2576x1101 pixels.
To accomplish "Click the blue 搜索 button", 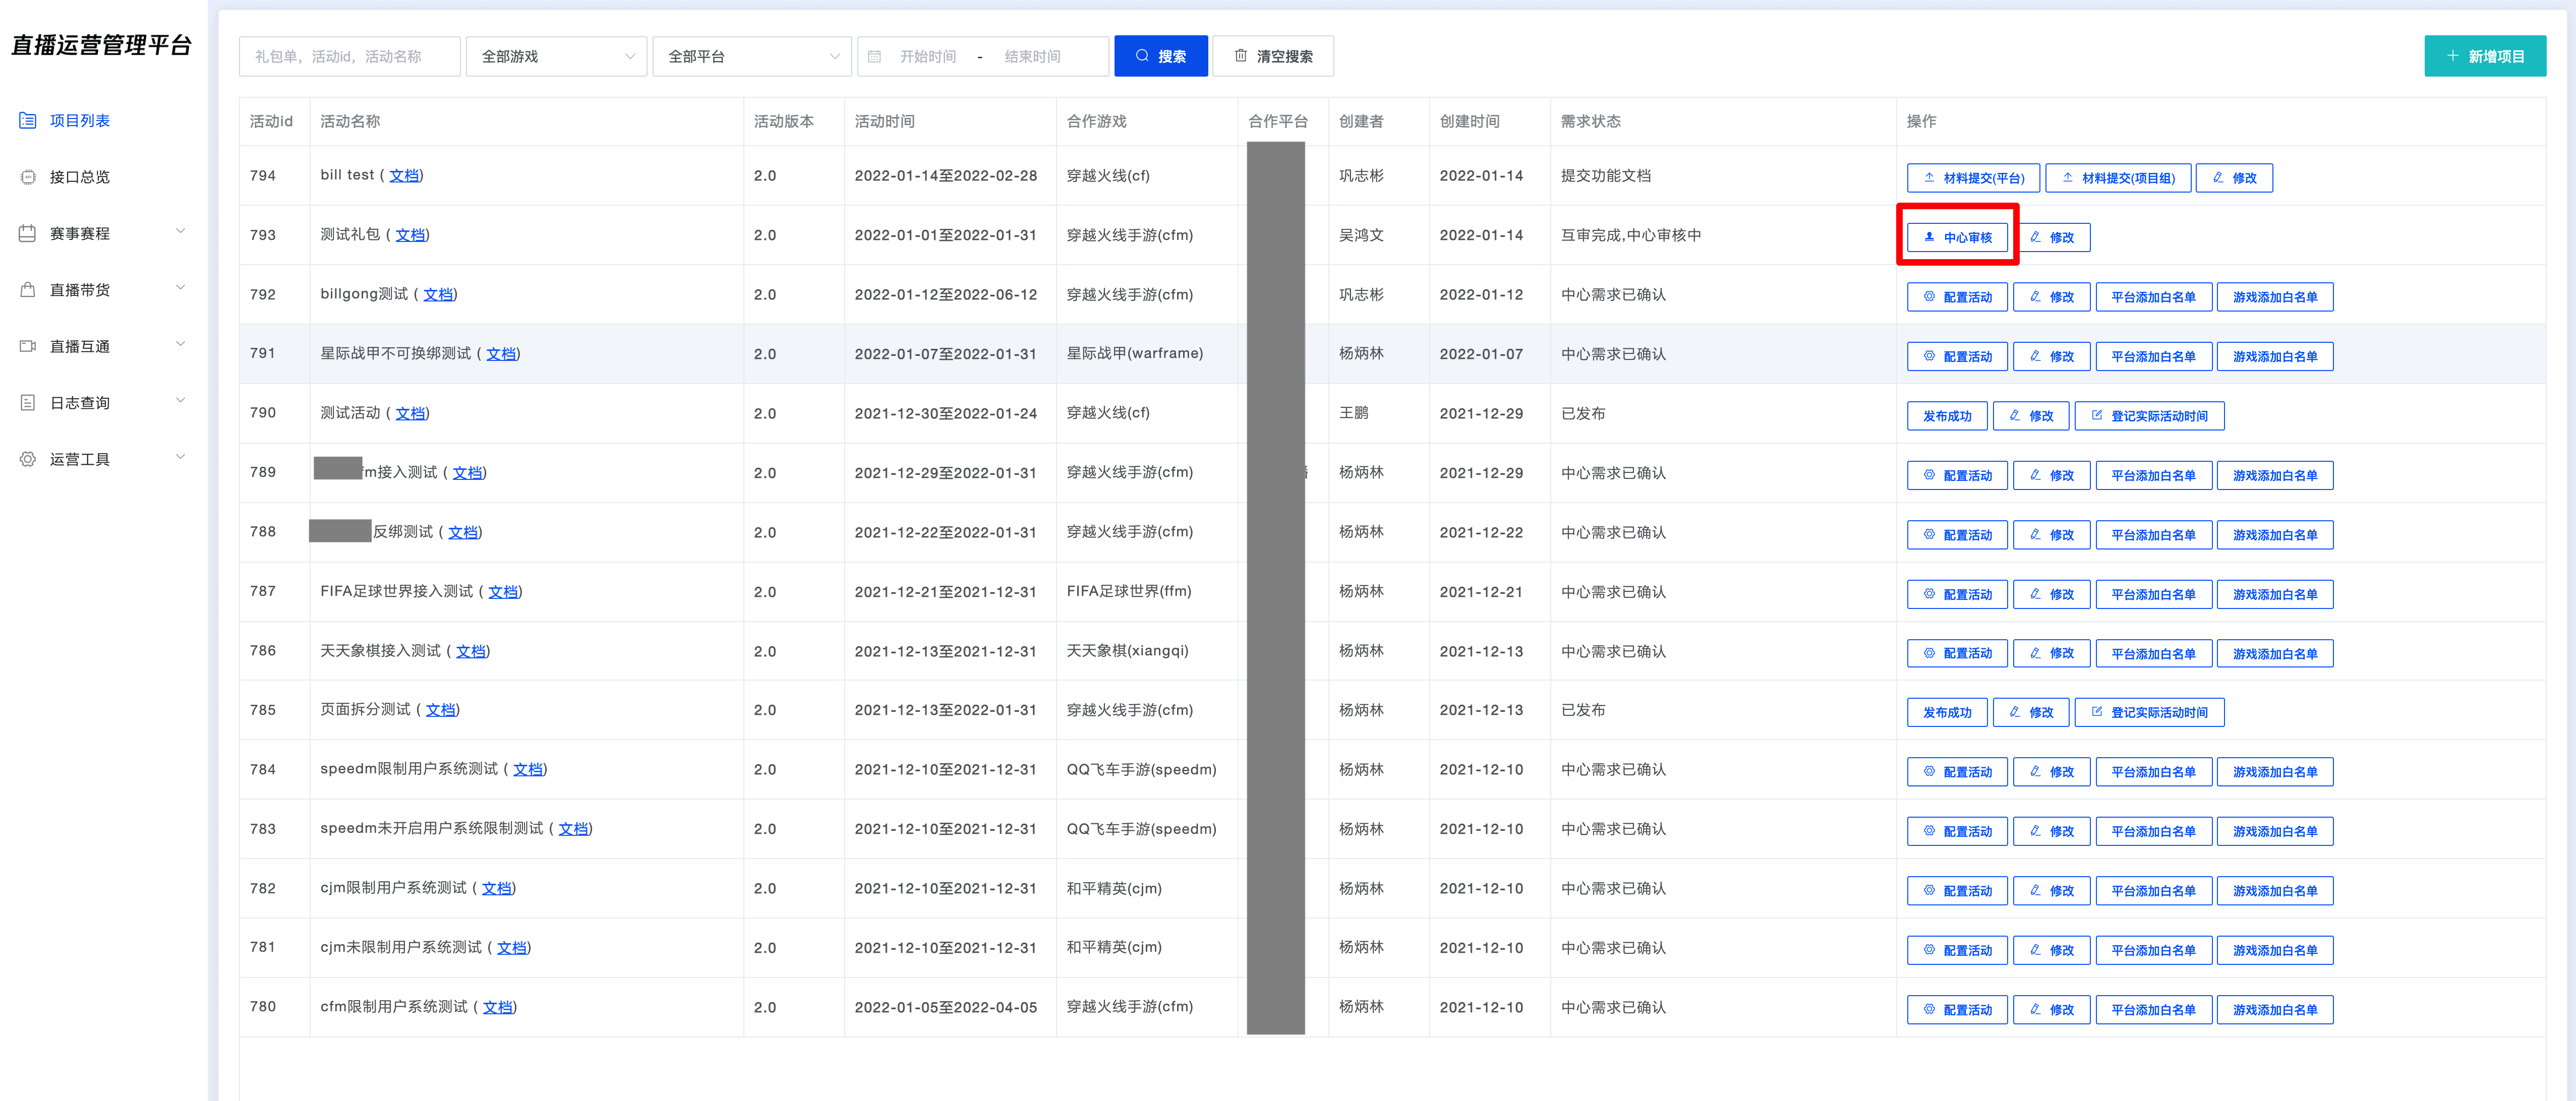I will point(1161,56).
